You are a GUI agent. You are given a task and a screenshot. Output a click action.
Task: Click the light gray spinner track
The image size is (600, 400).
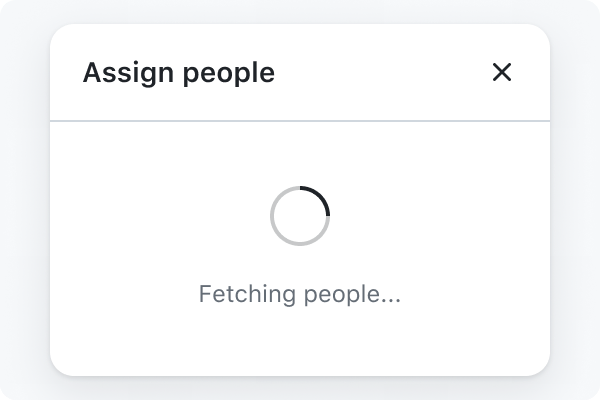(x=277, y=232)
